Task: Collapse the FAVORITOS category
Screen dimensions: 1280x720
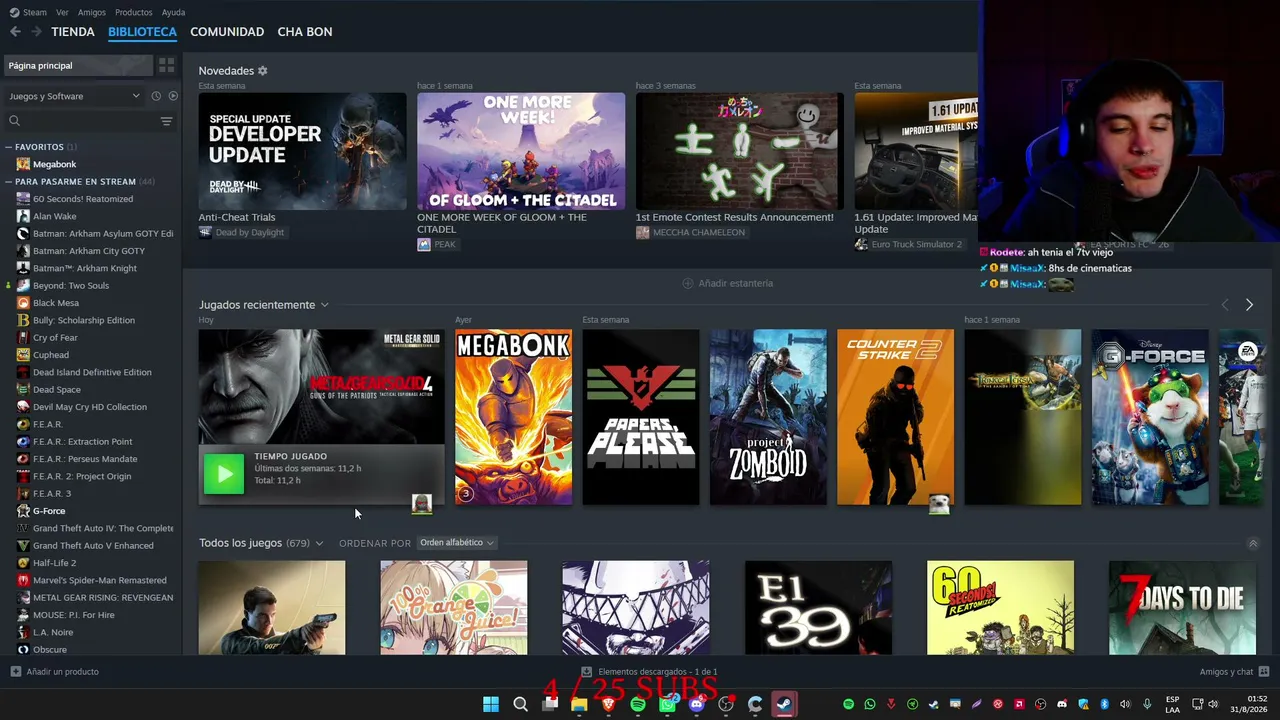Action: pyautogui.click(x=8, y=147)
